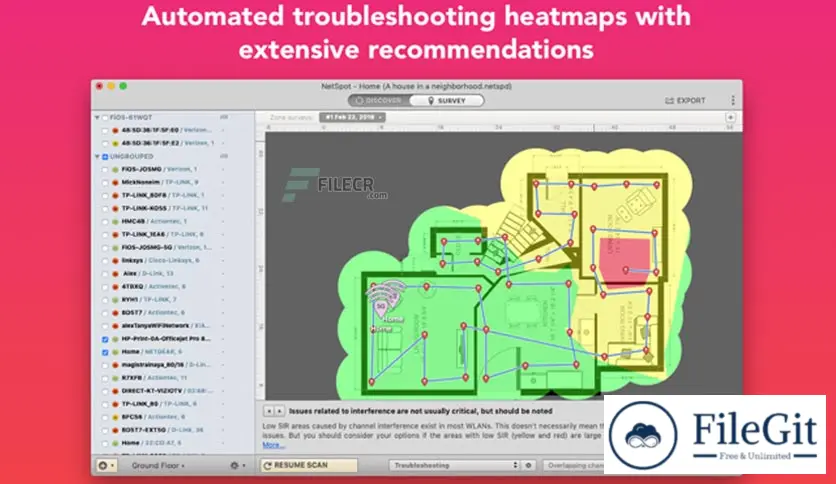Check the DIRECT-KT-VIZIOTV network checkbox
This screenshot has height=484, width=836.
click(105, 391)
